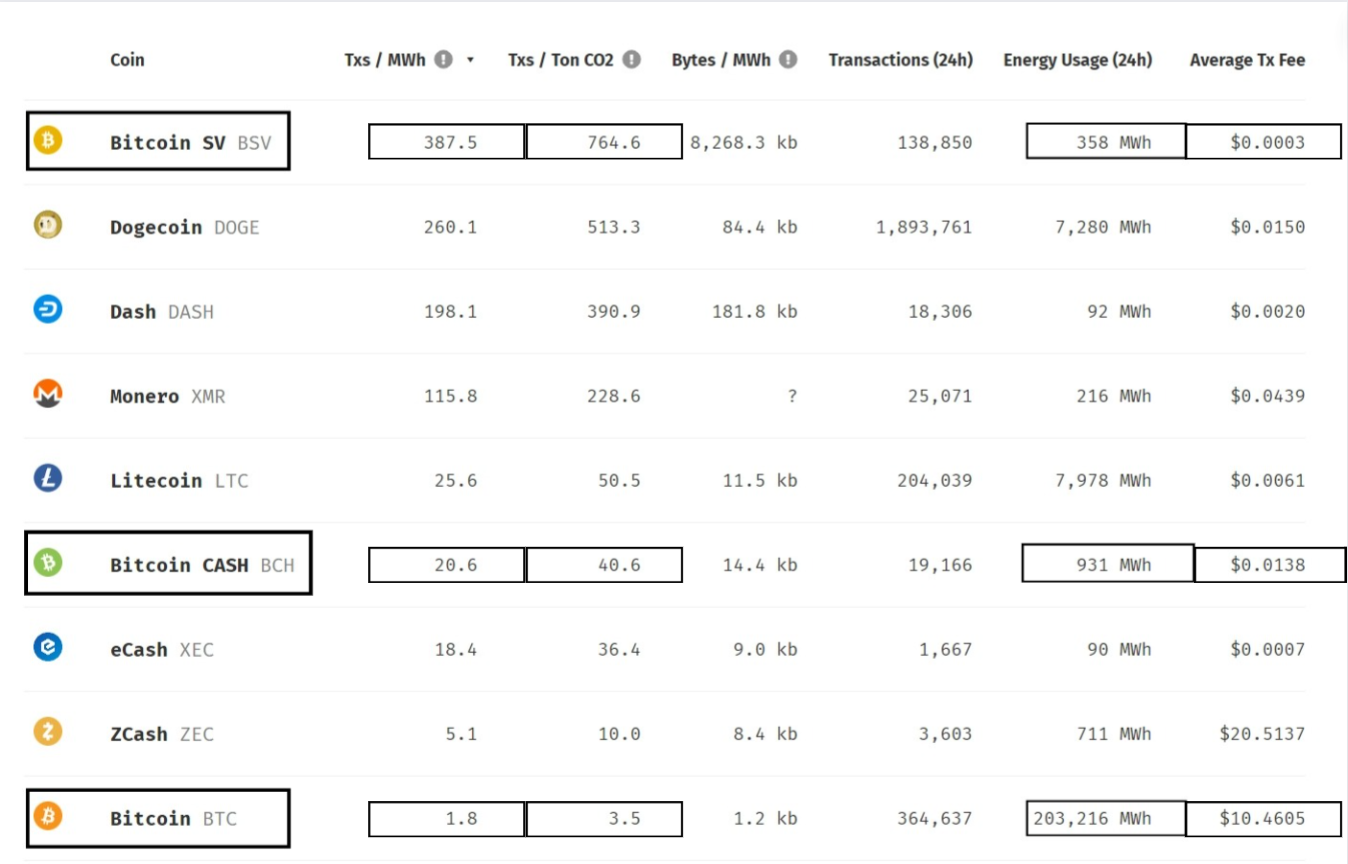Click the eCash logo icon
This screenshot has width=1348, height=864.
click(x=47, y=647)
